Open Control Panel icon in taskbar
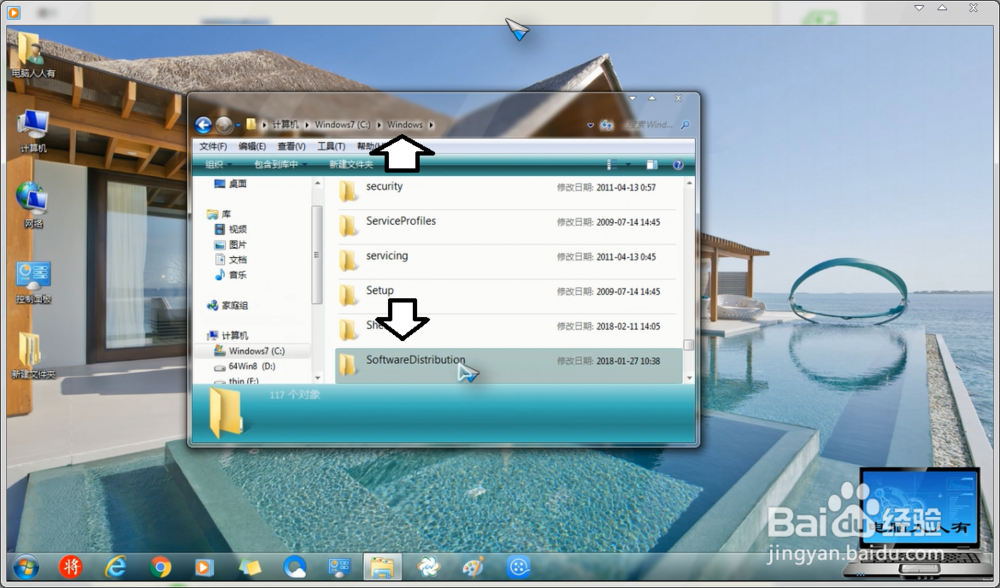This screenshot has height=588, width=1000. click(339, 567)
